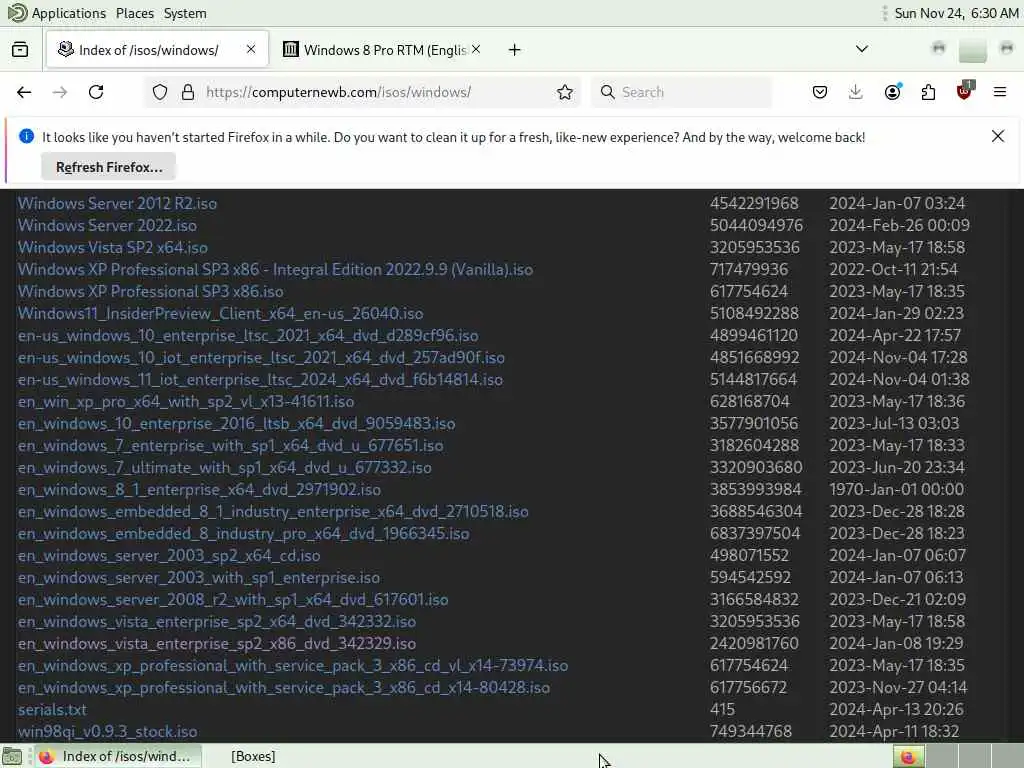This screenshot has height=768, width=1024.
Task: Switch to Boxes taskbar window
Action: click(253, 756)
